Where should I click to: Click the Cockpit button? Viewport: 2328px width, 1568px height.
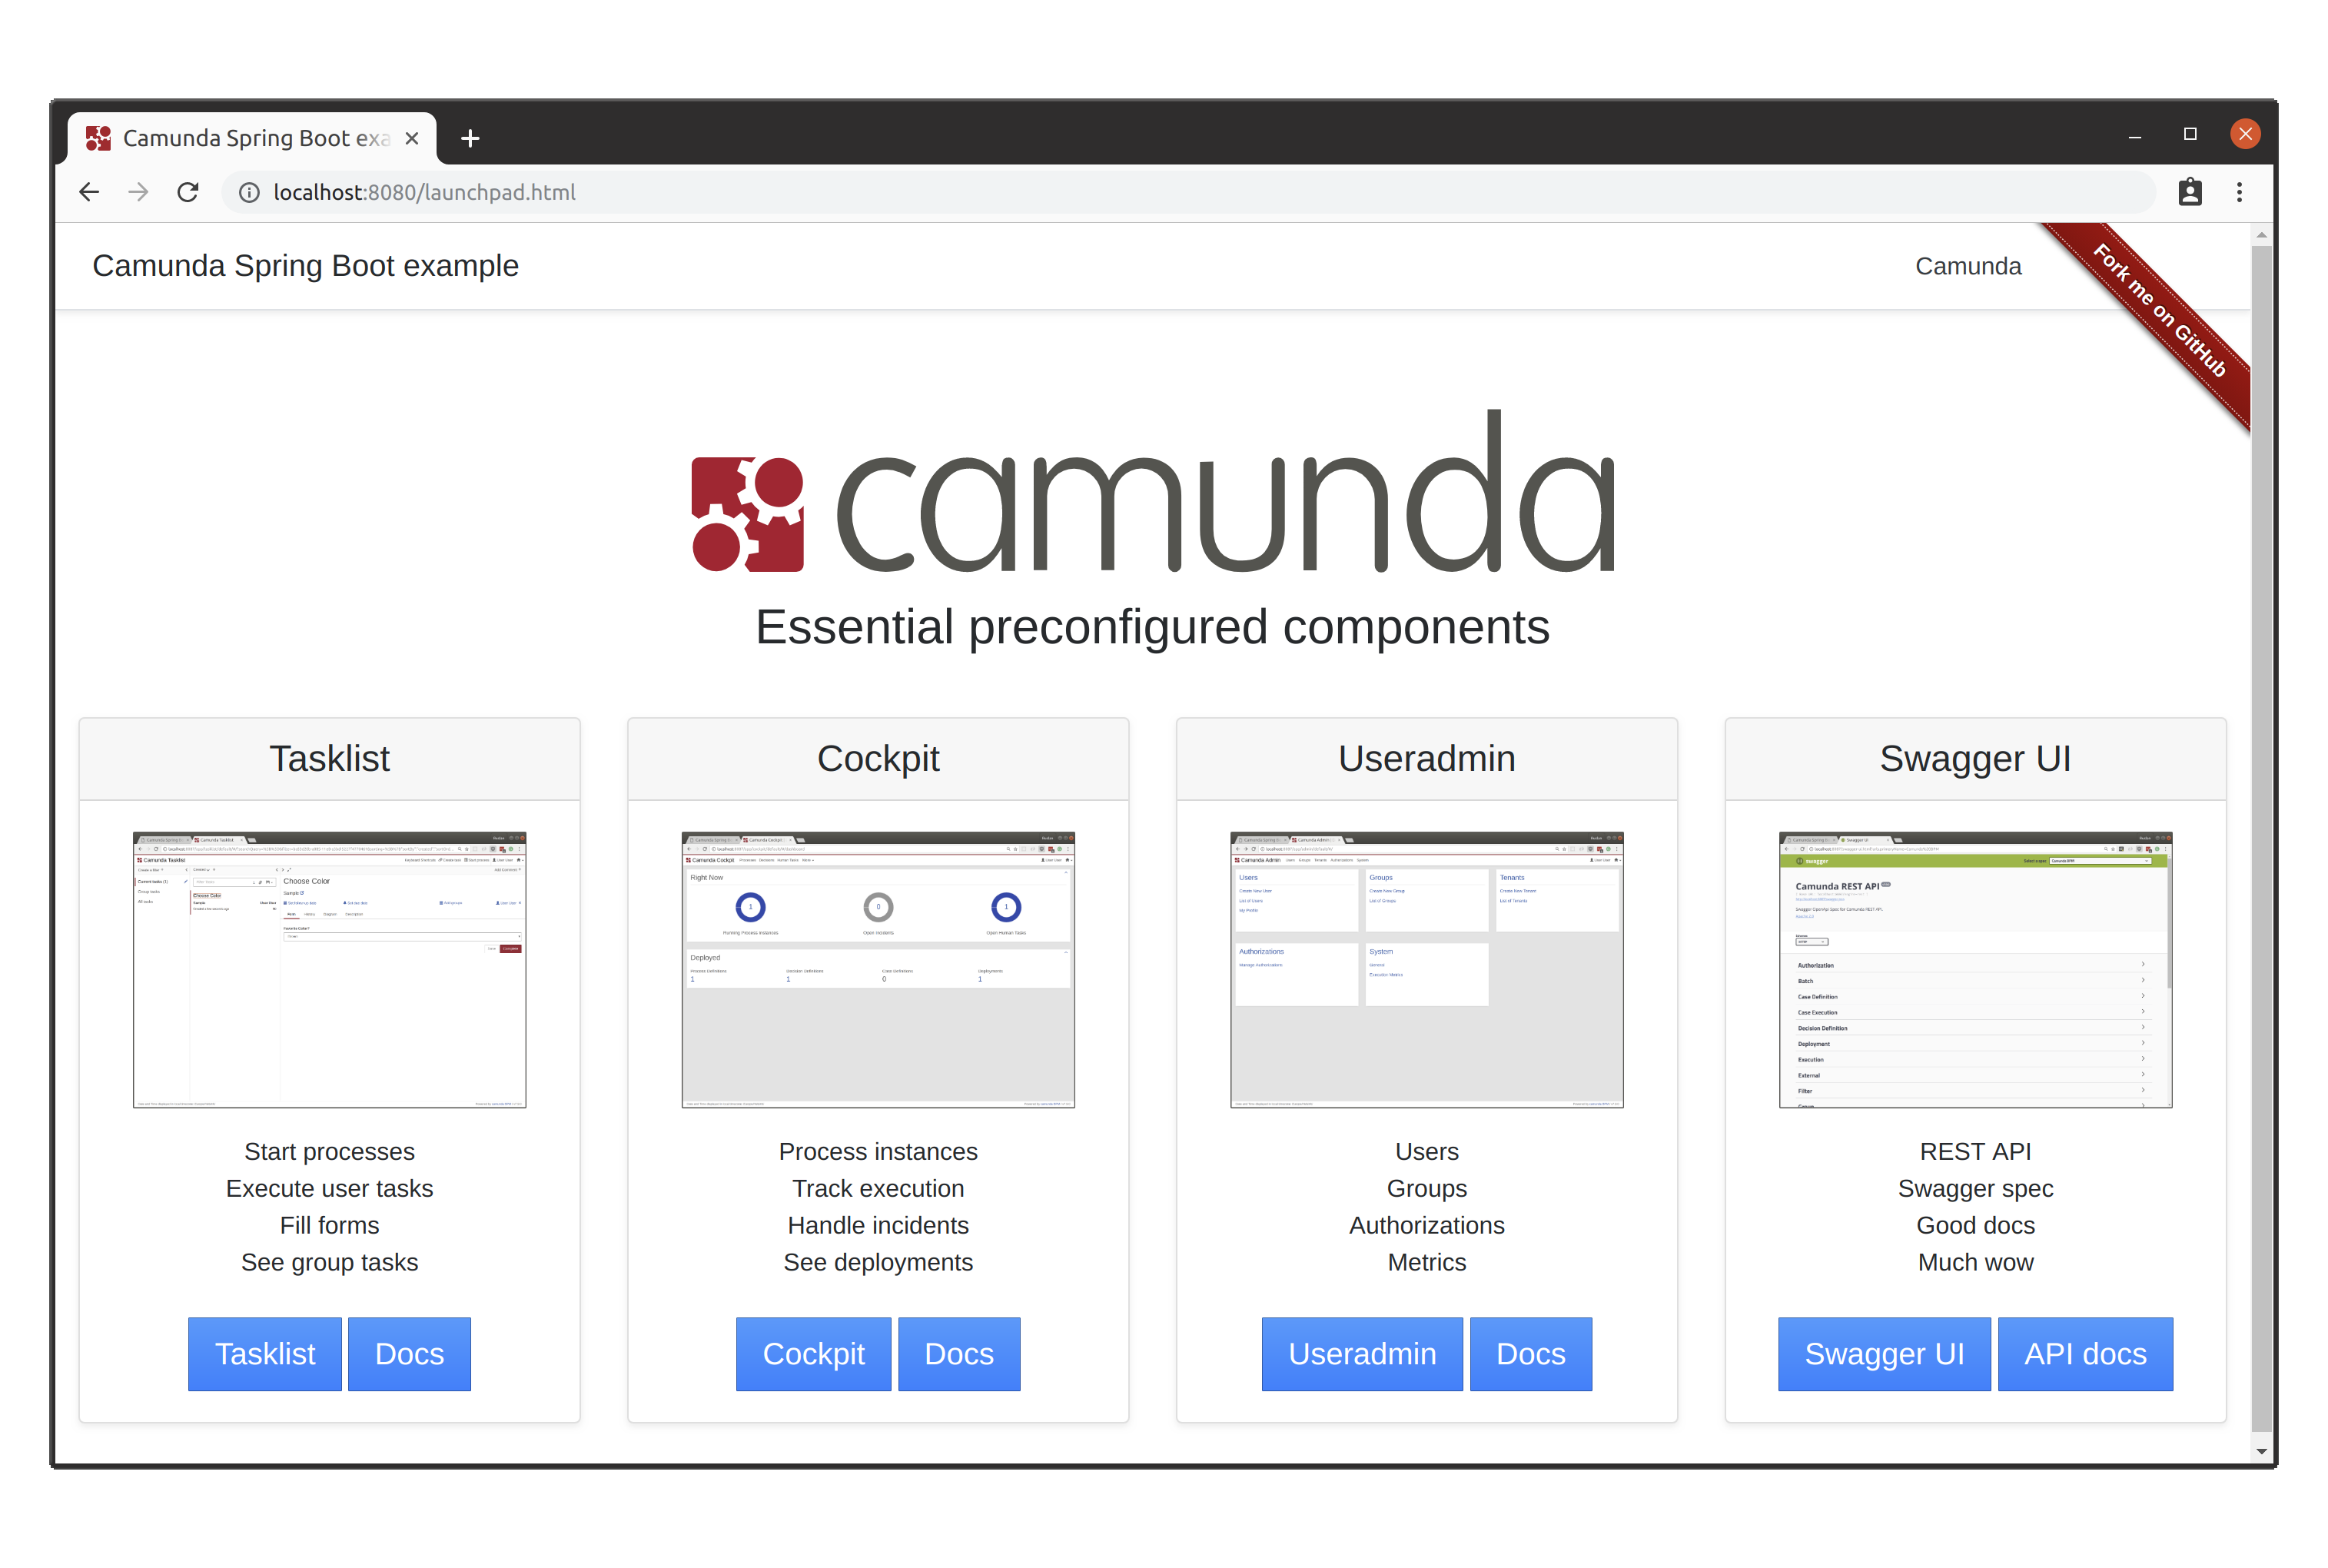tap(813, 1354)
